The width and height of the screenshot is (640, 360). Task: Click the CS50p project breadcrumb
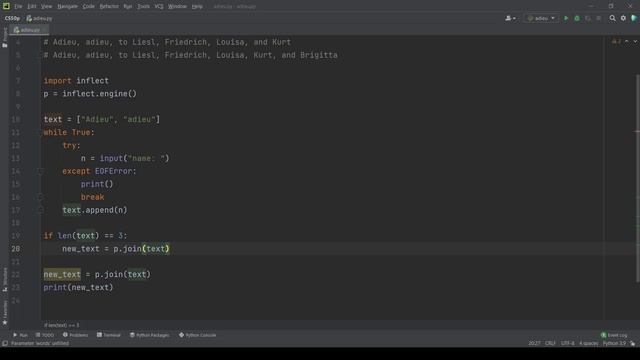tap(12, 18)
